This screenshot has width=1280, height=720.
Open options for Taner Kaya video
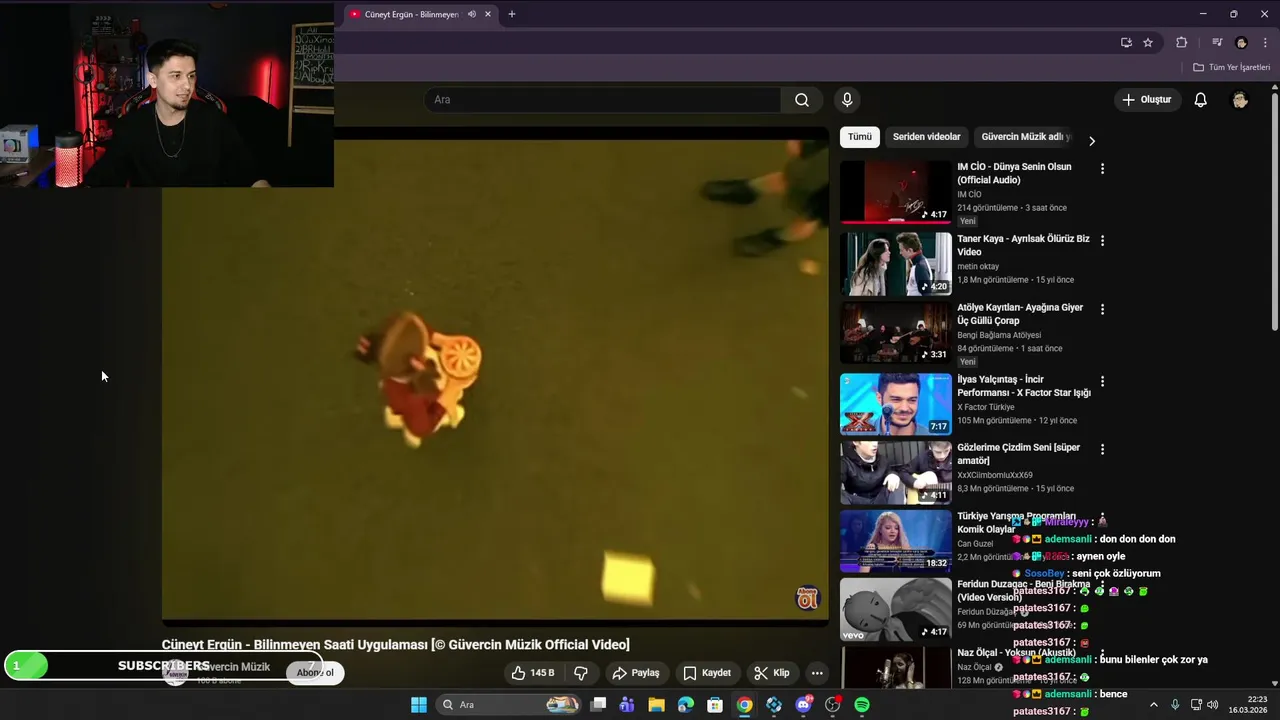[x=1102, y=241]
